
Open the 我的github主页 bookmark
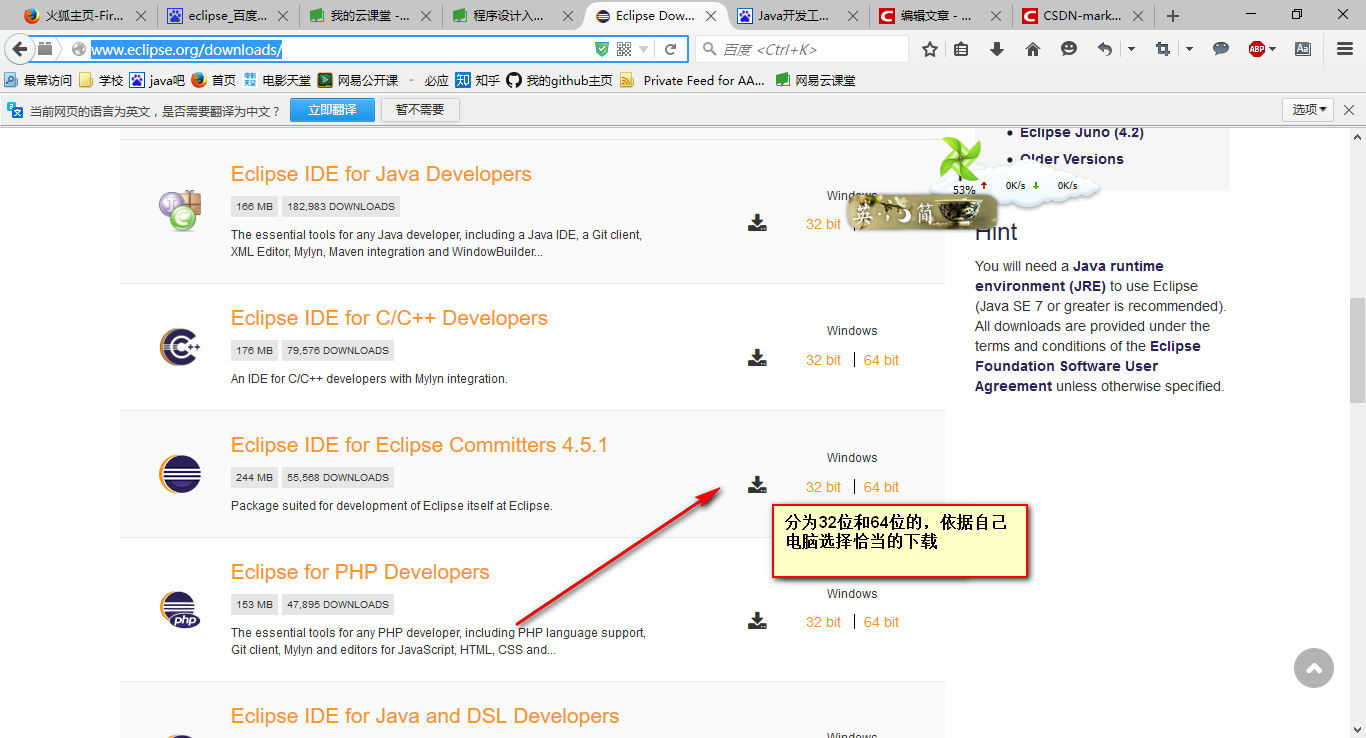click(559, 80)
